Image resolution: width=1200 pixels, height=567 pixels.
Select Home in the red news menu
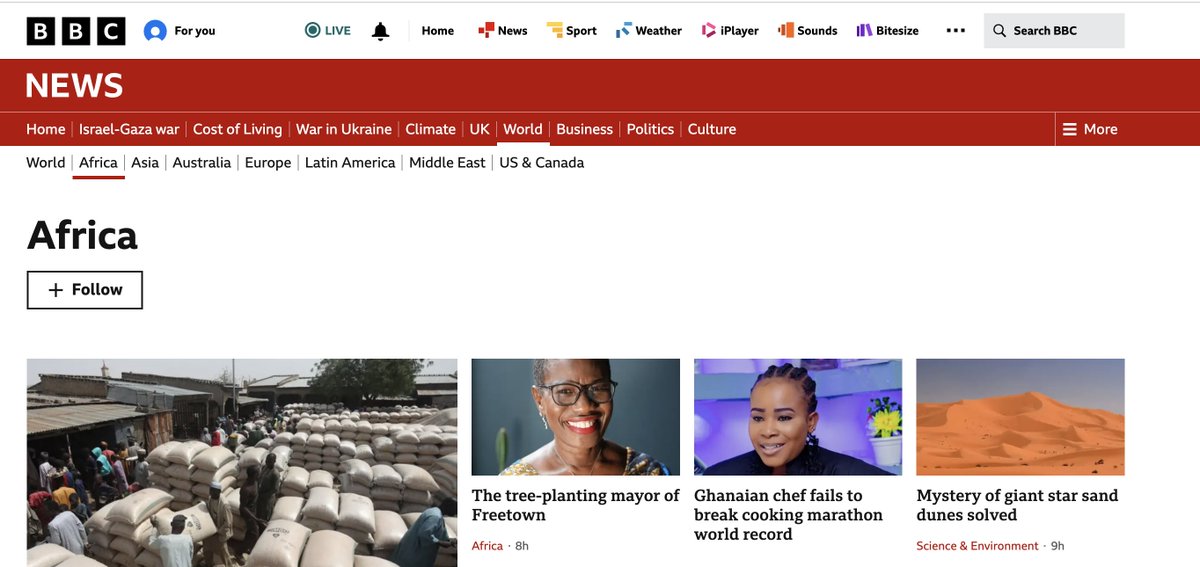46,129
